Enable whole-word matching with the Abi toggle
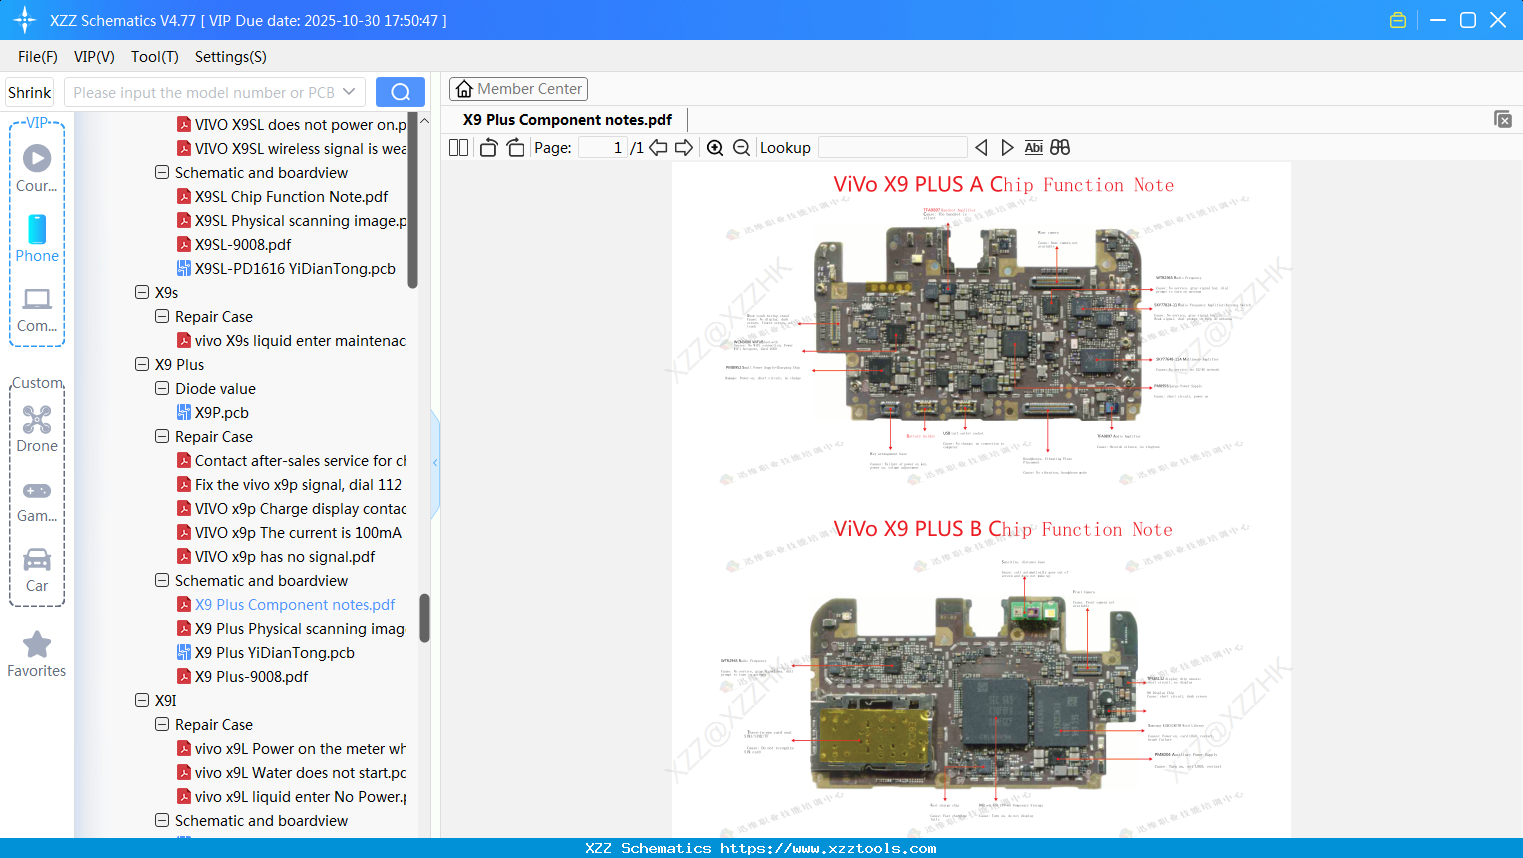Viewport: 1523px width, 858px height. (x=1033, y=147)
